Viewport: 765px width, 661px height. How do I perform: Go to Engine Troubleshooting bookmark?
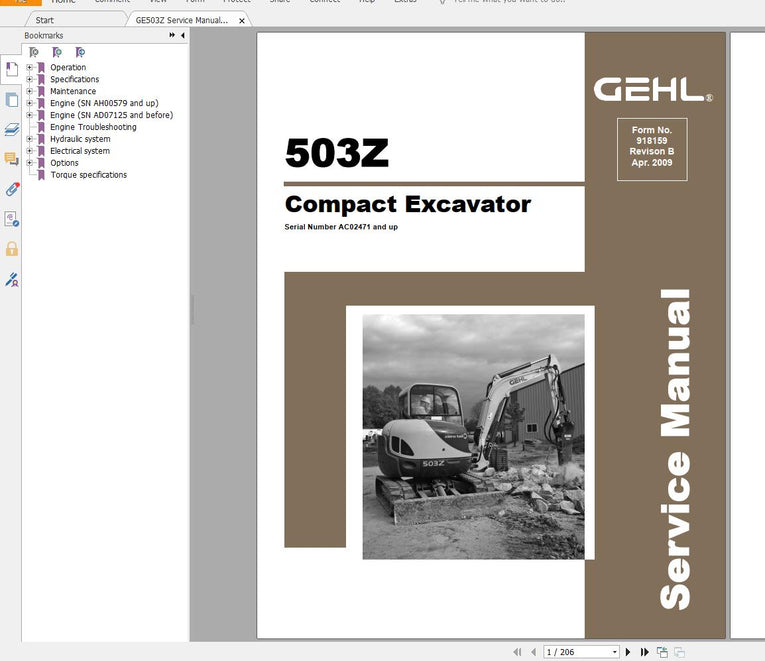coord(93,127)
